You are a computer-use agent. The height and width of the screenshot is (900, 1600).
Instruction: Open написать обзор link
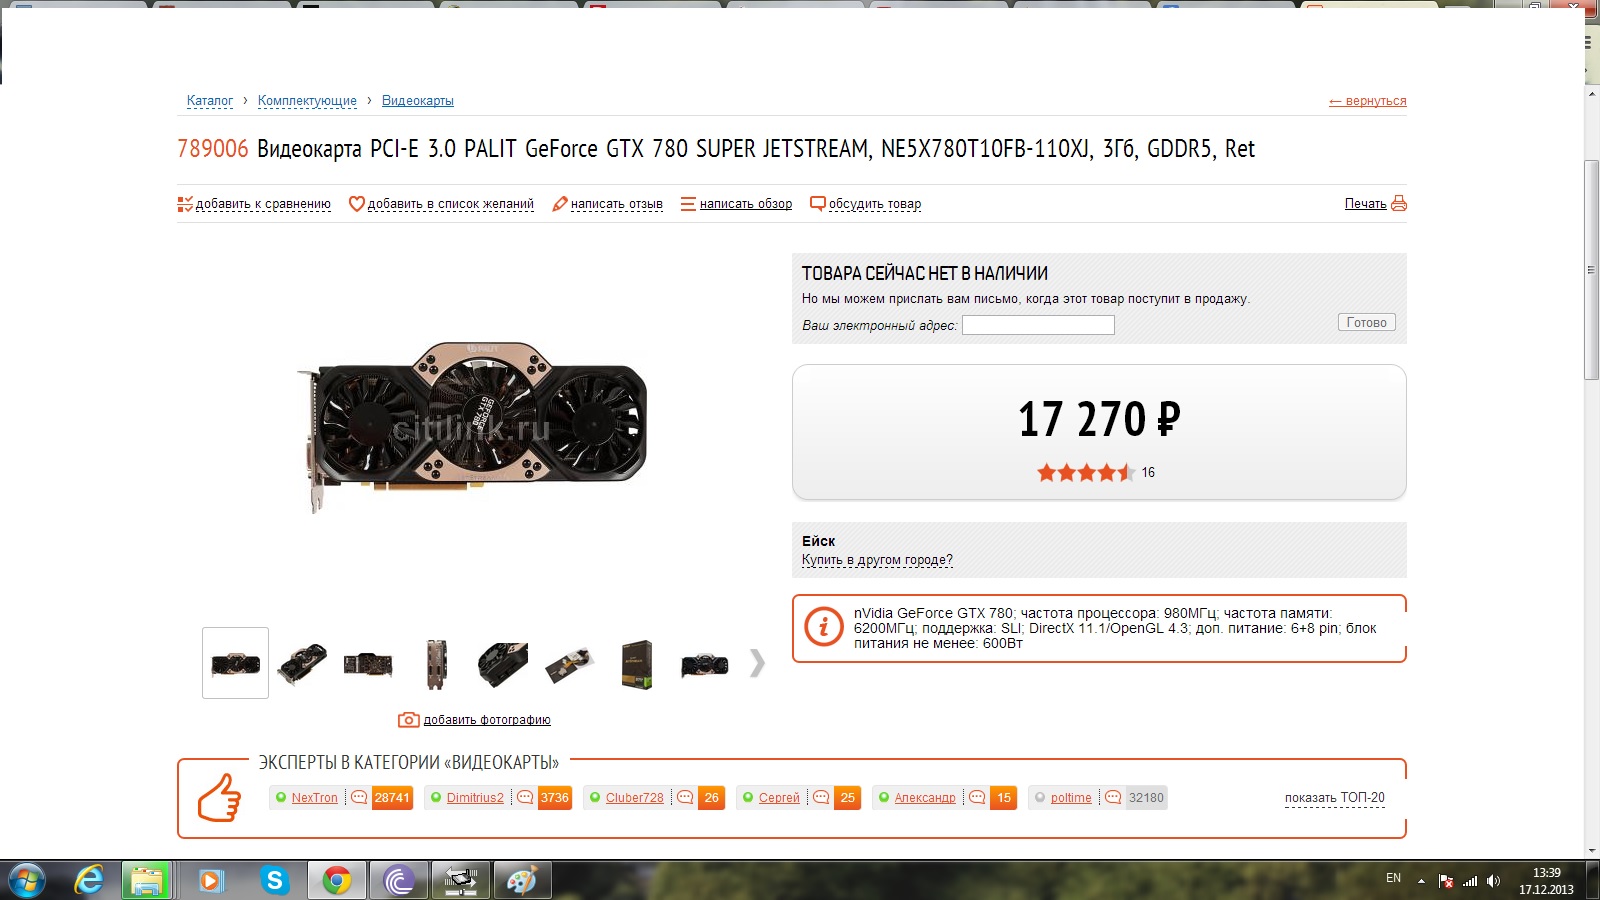point(746,203)
